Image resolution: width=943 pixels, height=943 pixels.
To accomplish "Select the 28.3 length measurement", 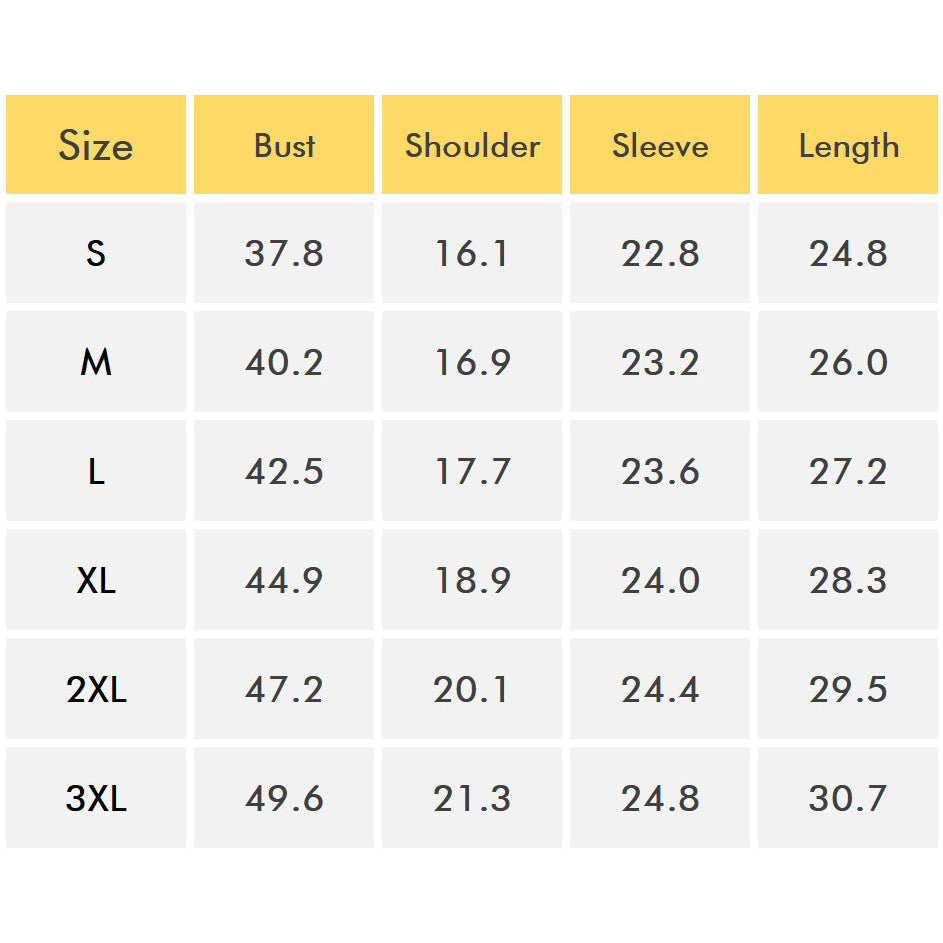I will tap(848, 580).
